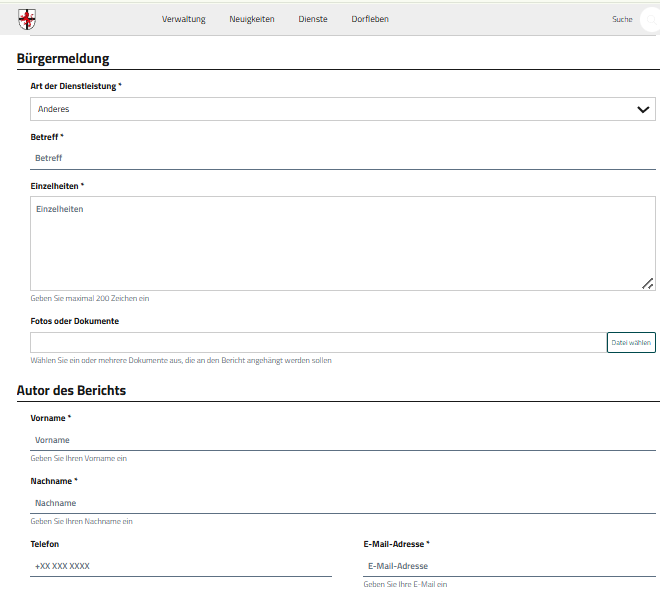Open the Neuigkeiten menu
660x592 pixels.
coord(251,19)
